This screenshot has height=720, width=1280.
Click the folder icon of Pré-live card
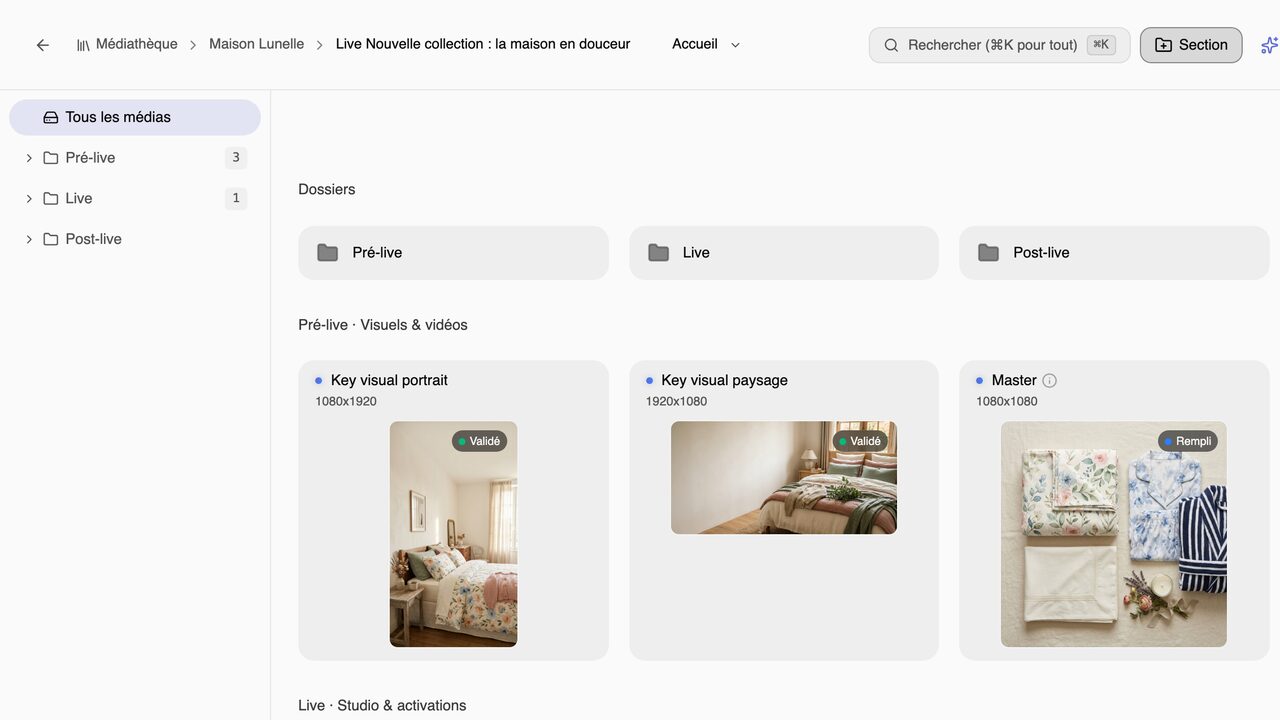tap(327, 252)
